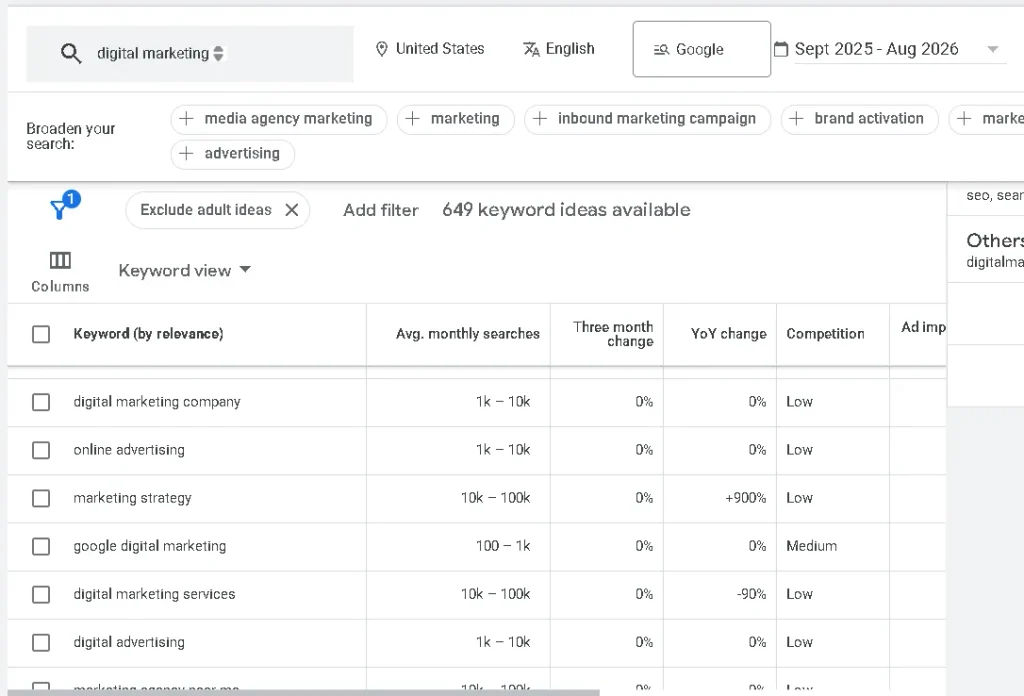Click the calendar icon beside the date range
This screenshot has height=696, width=1024.
point(780,49)
